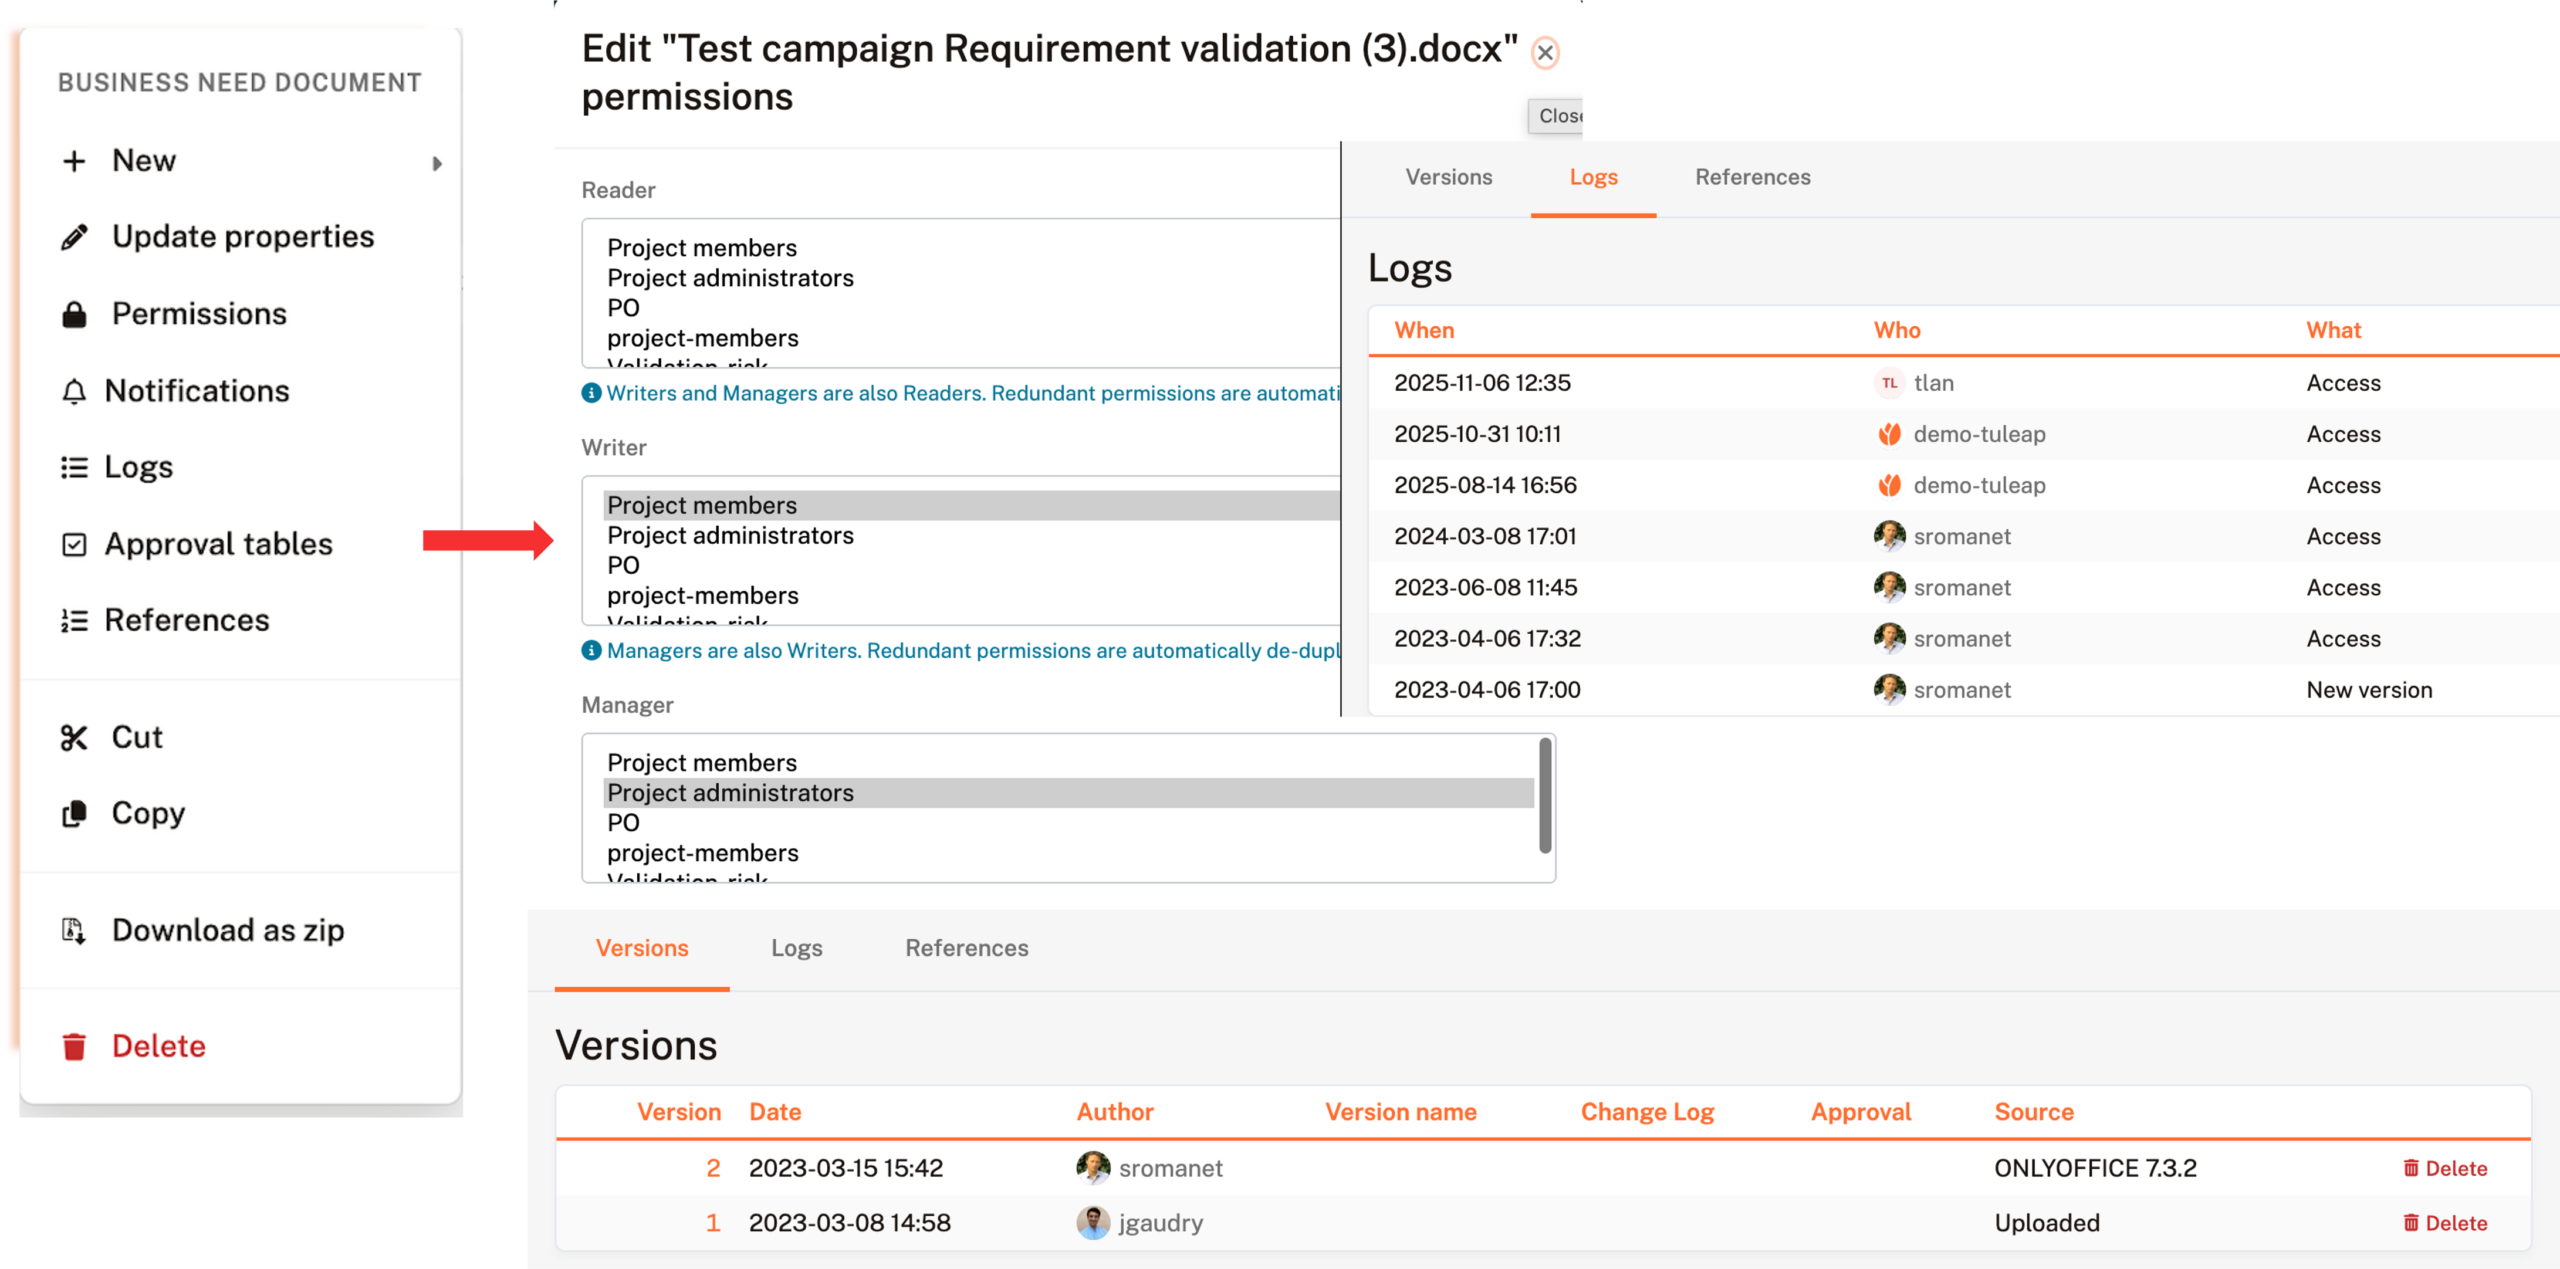Screen dimensions: 2560x1269
Task: Close the permissions dialog with X
Action: click(1545, 52)
